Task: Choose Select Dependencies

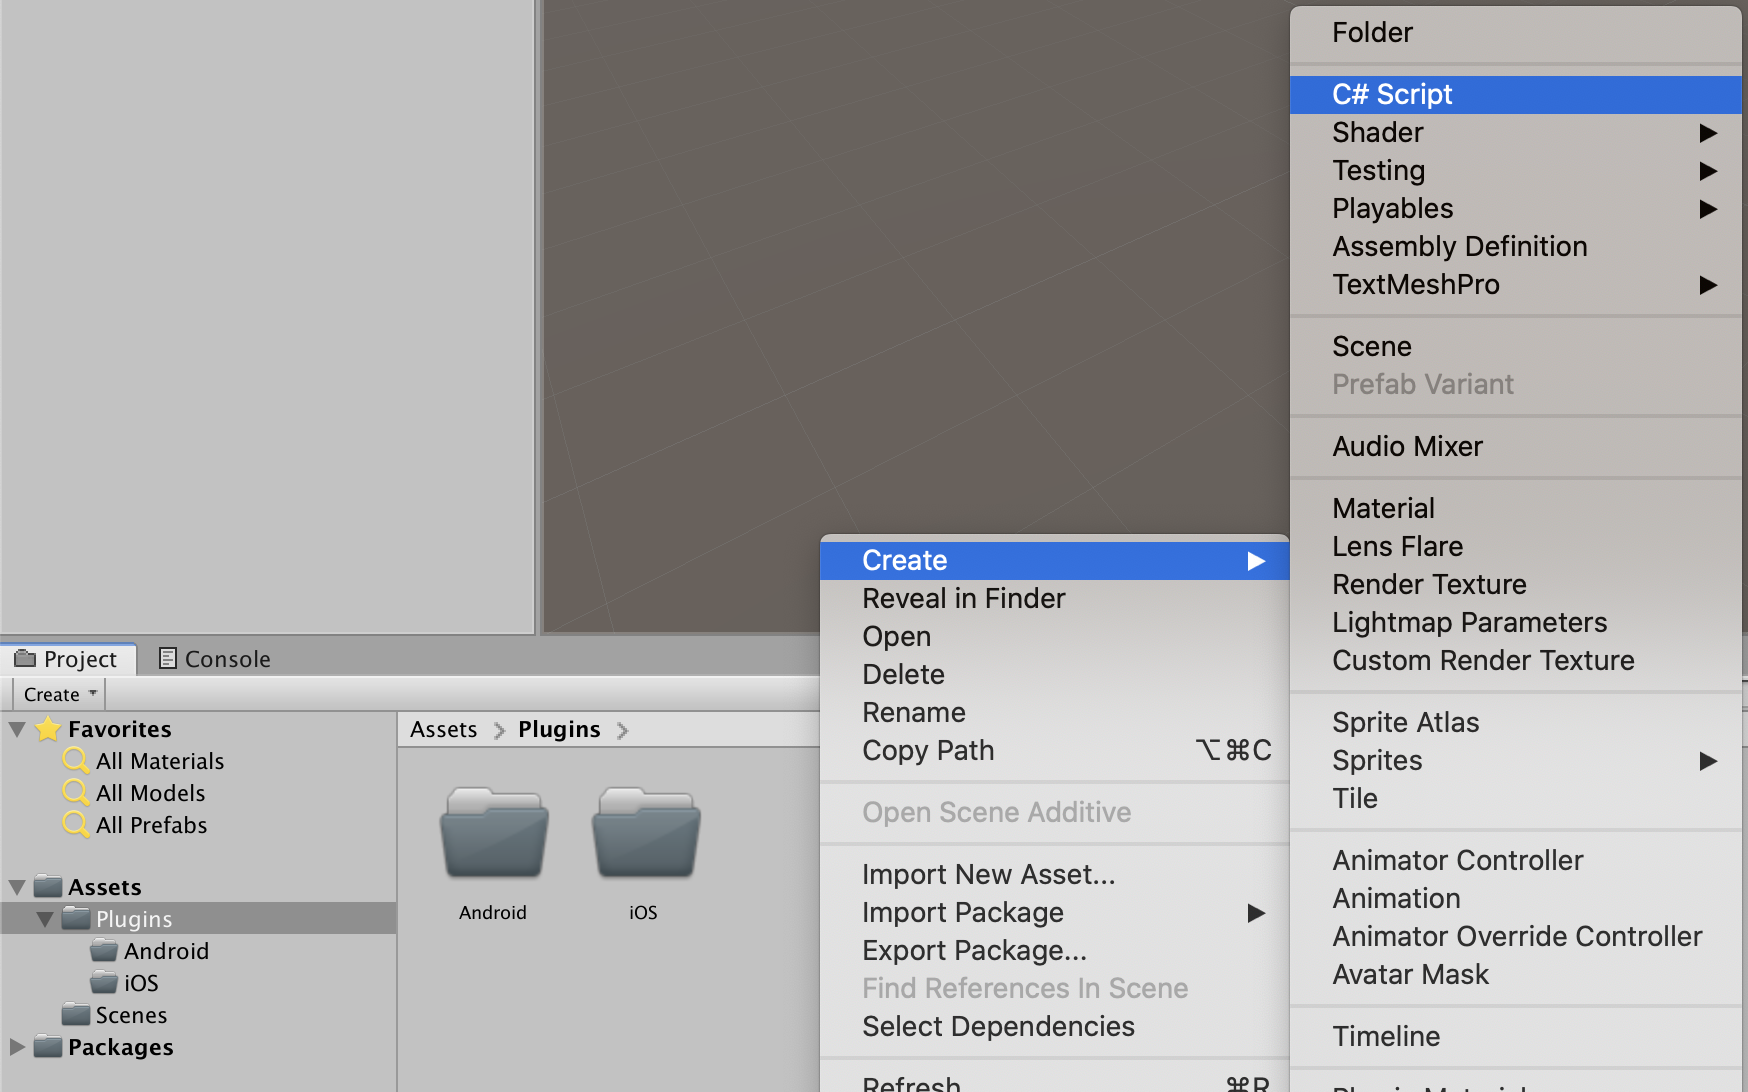Action: pyautogui.click(x=1055, y=1026)
